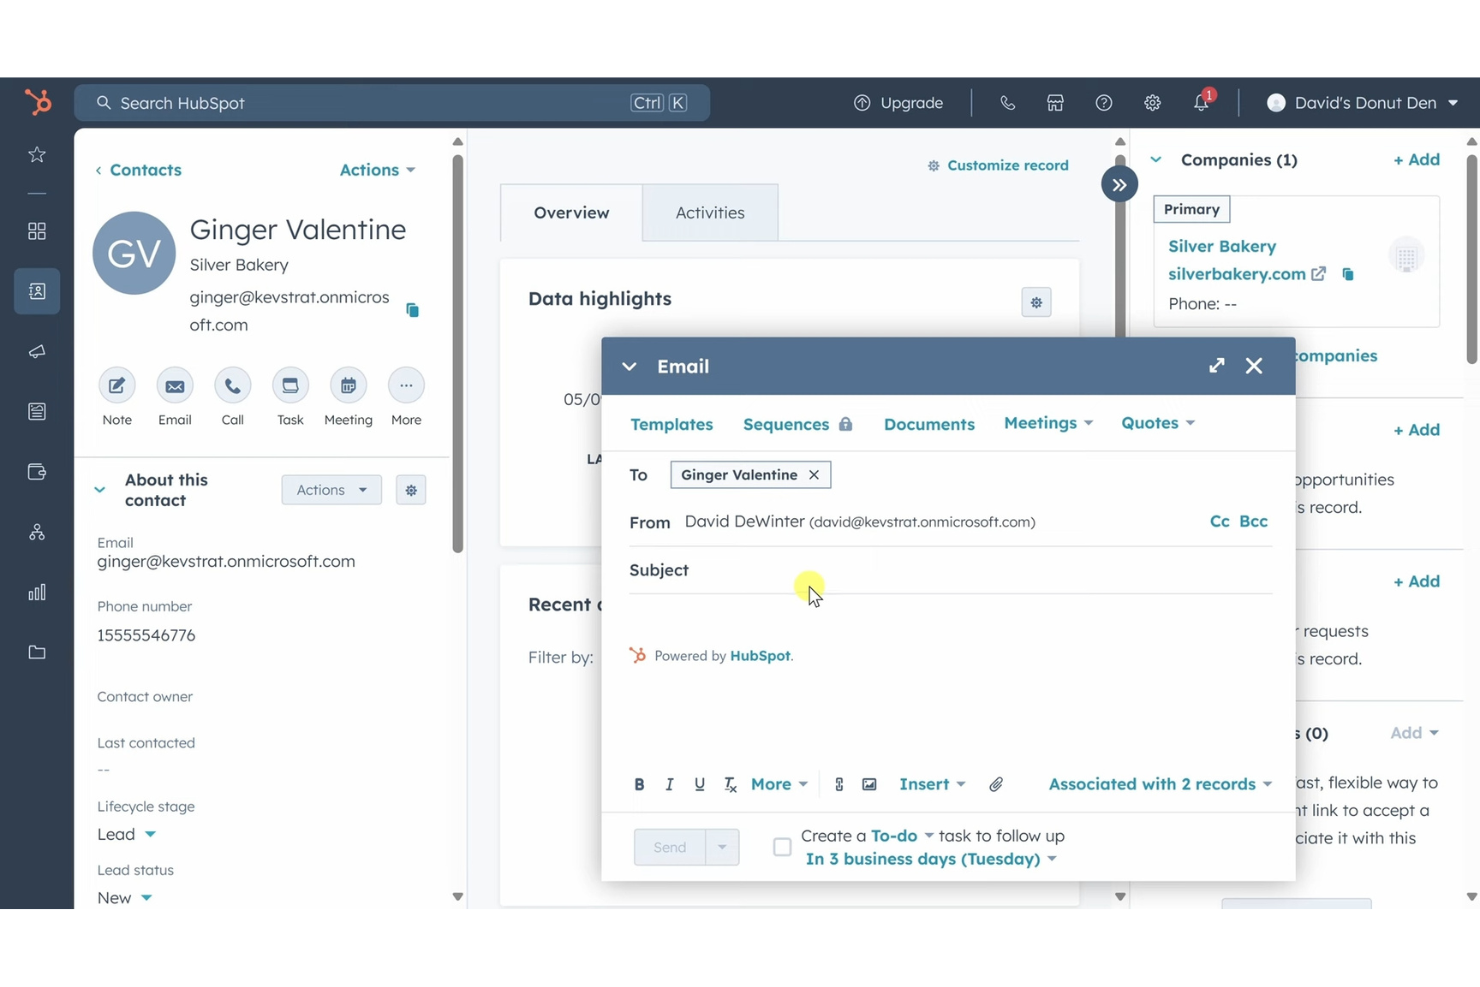1480x987 pixels.
Task: Log a Call using the Call icon
Action: (x=232, y=388)
